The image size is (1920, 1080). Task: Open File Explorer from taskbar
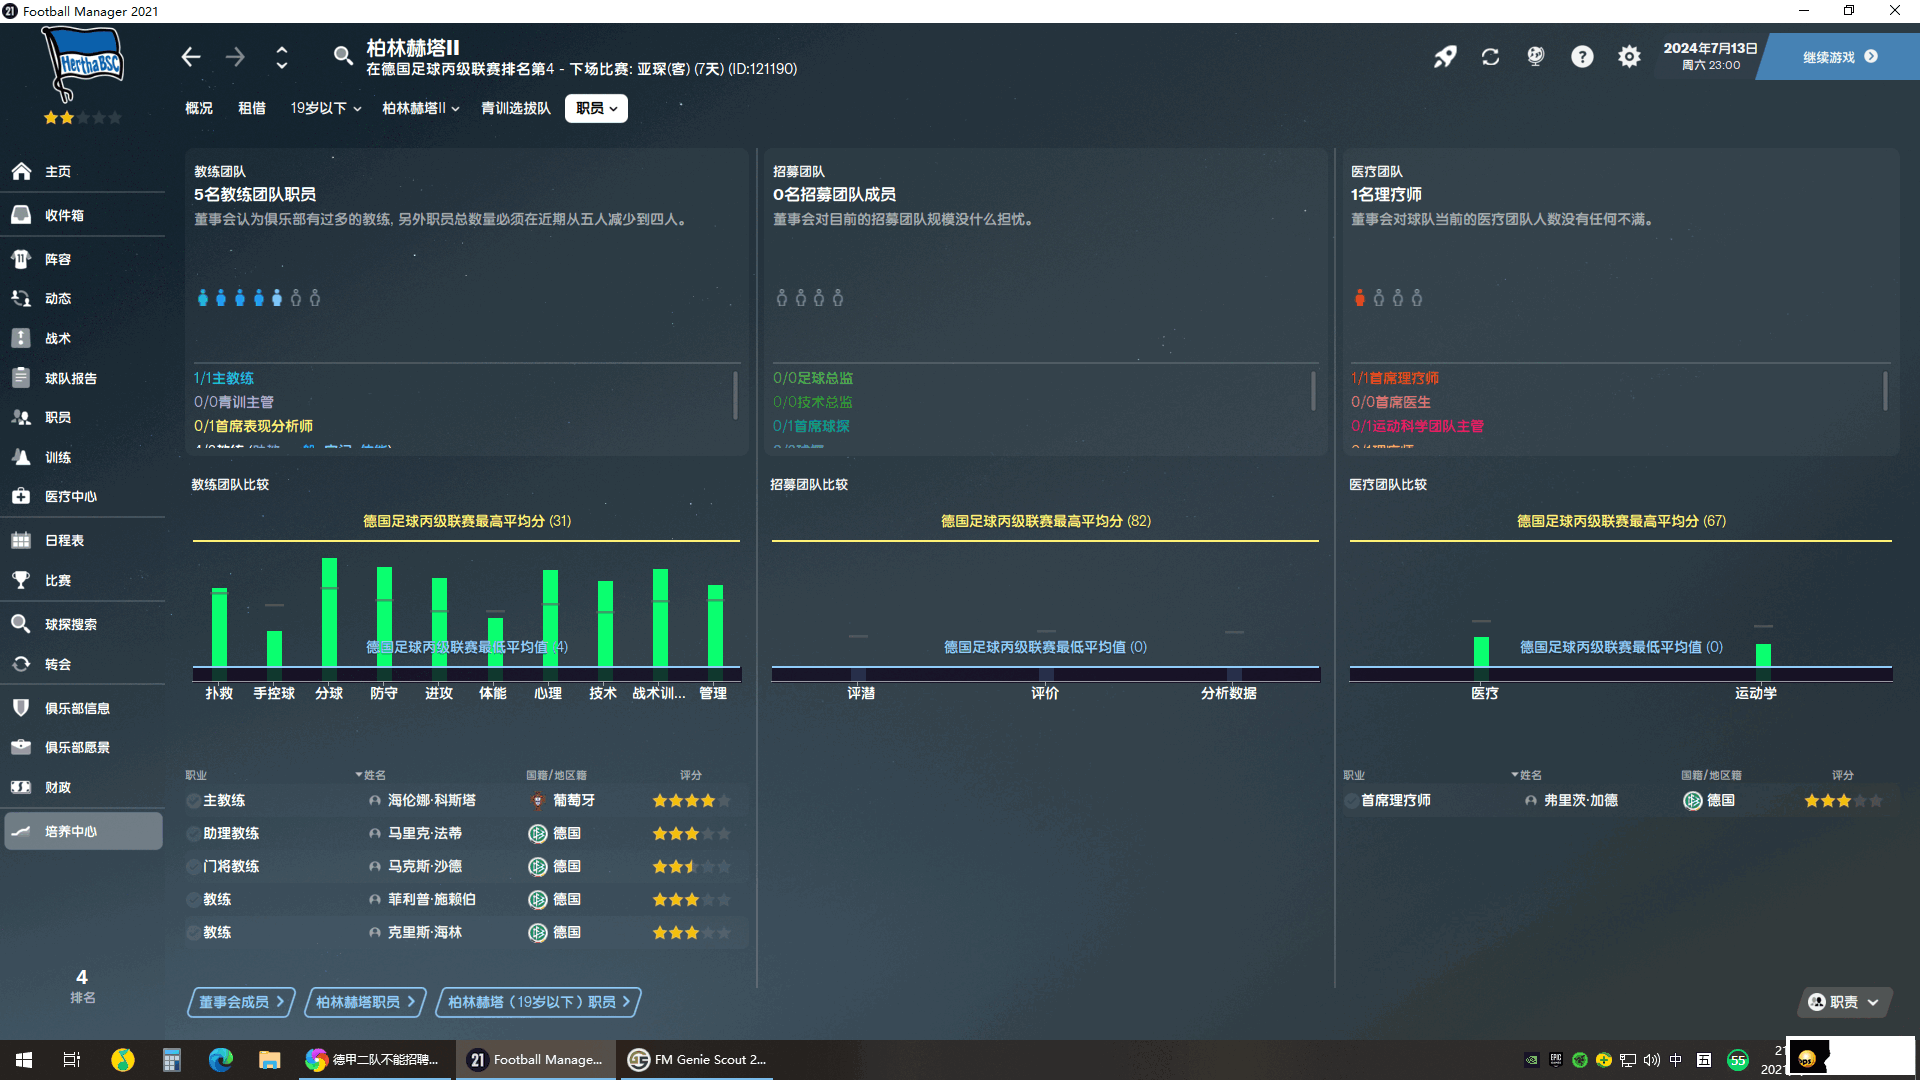coord(269,1060)
